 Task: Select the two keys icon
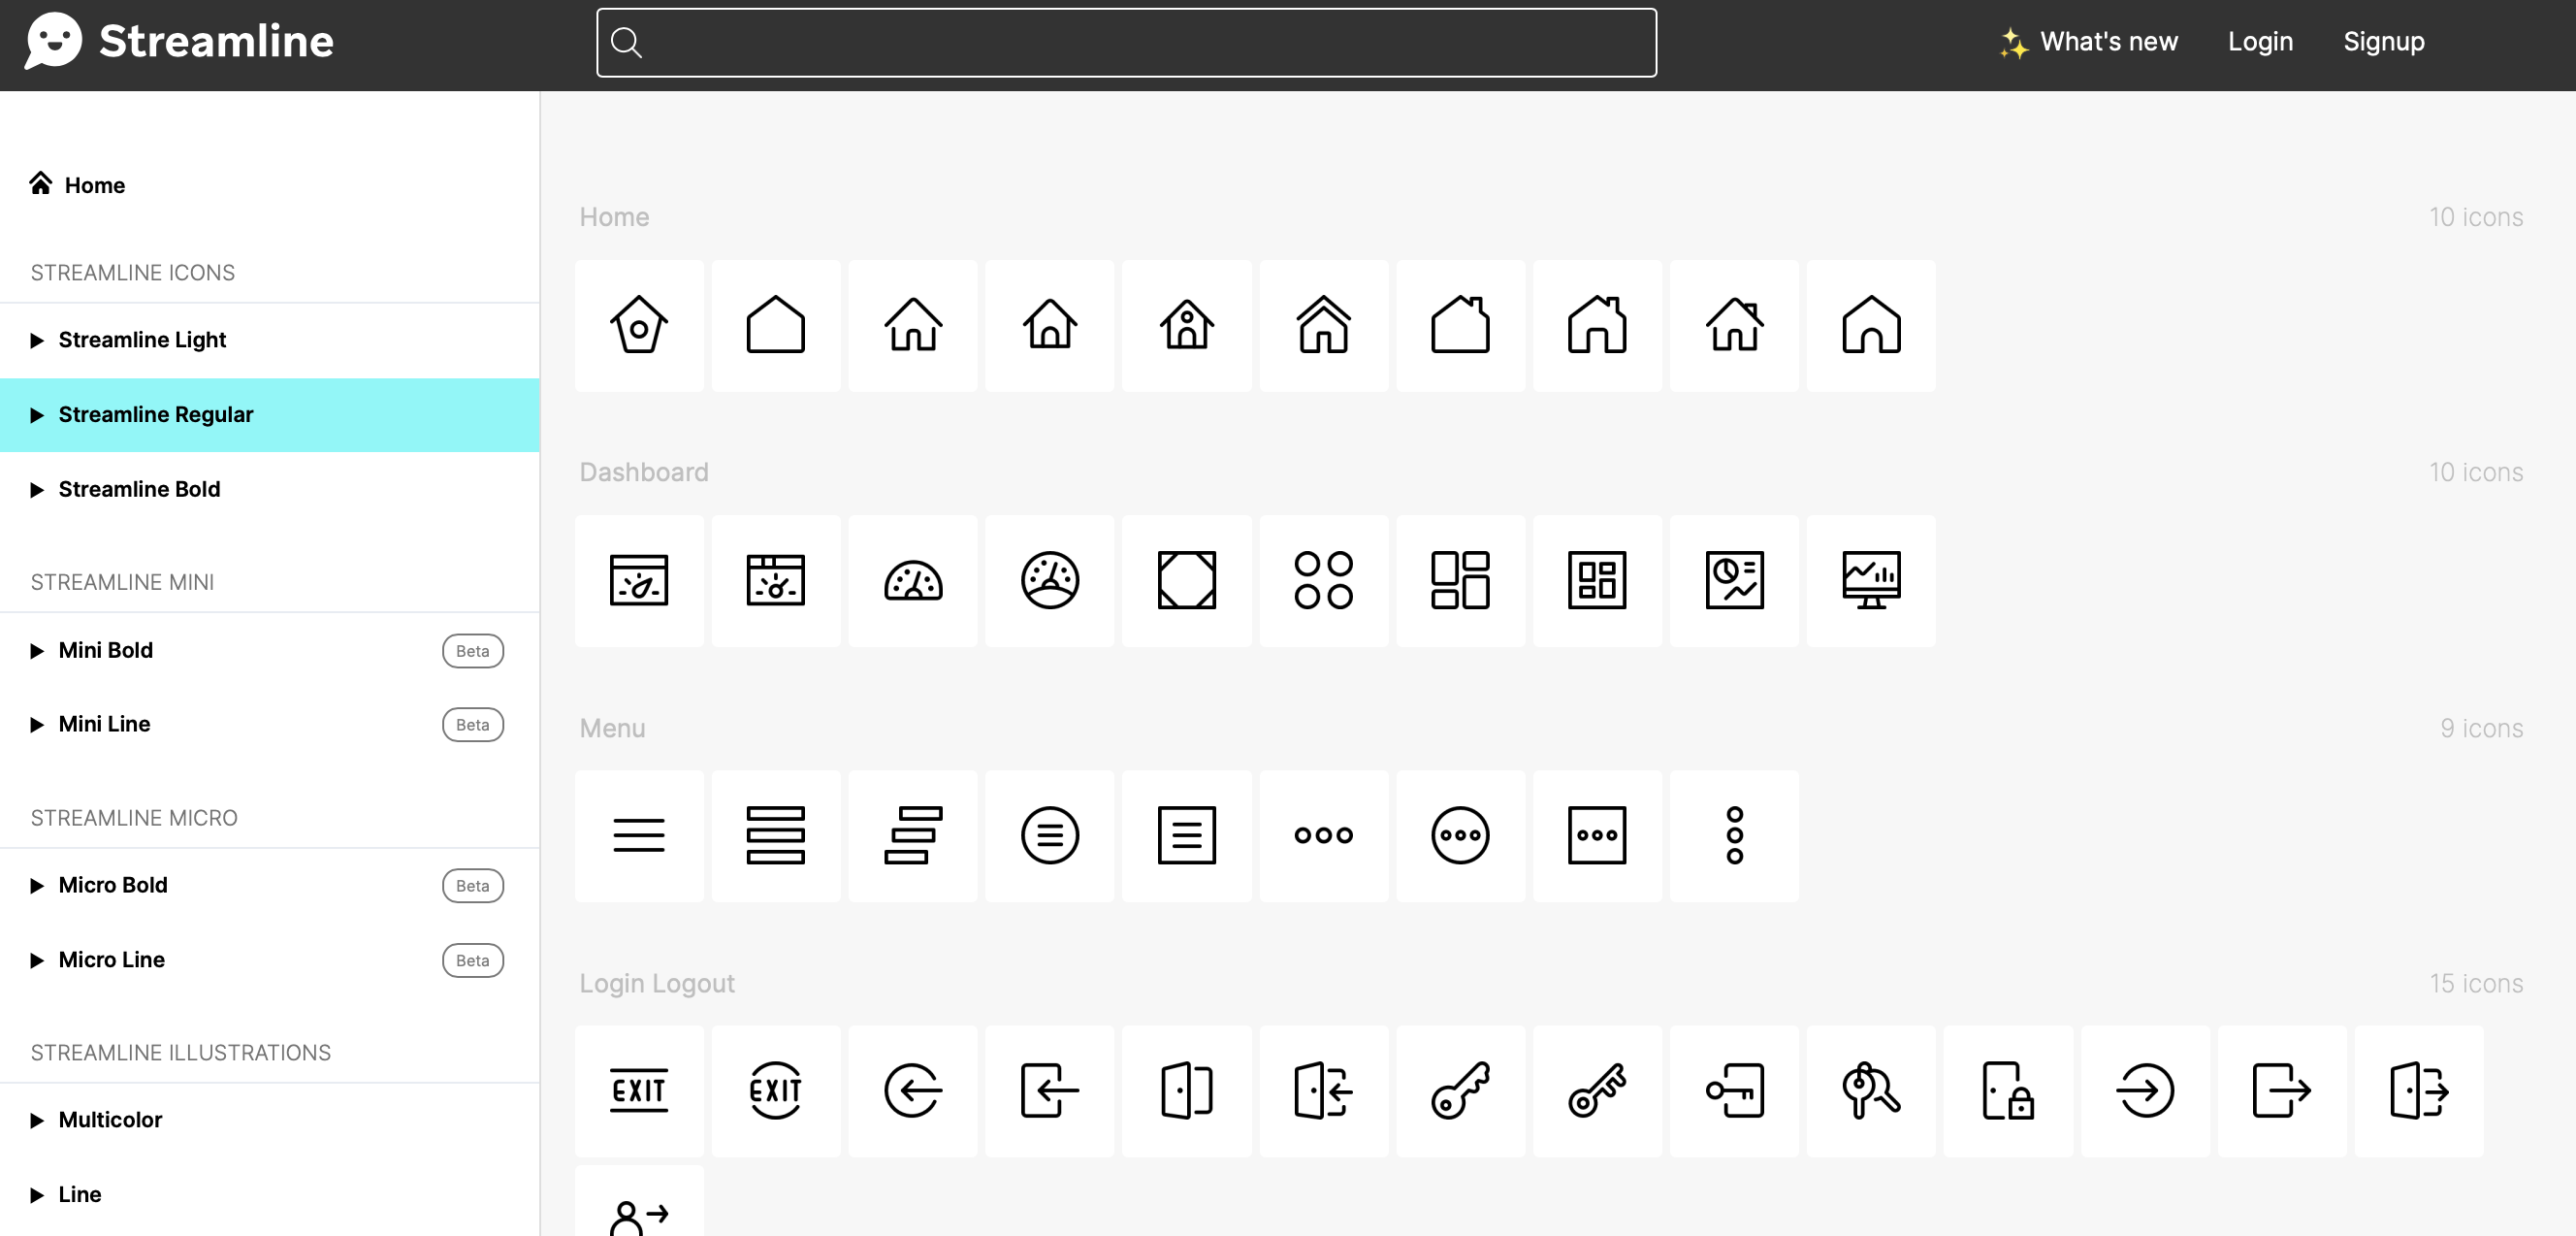click(1871, 1091)
